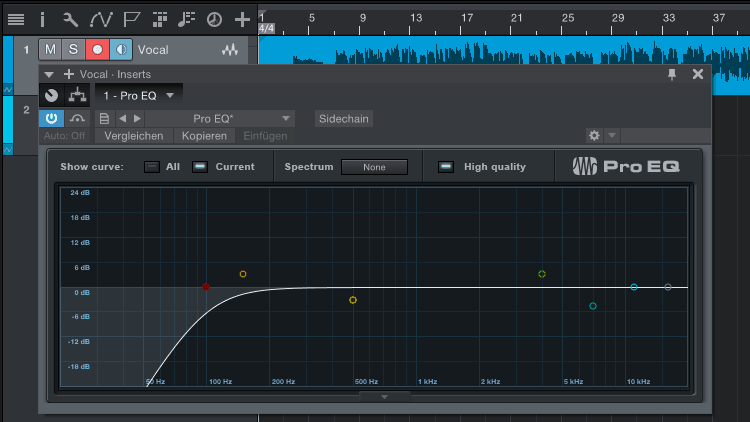
Task: Open the preset document icon menu
Action: [x=104, y=118]
